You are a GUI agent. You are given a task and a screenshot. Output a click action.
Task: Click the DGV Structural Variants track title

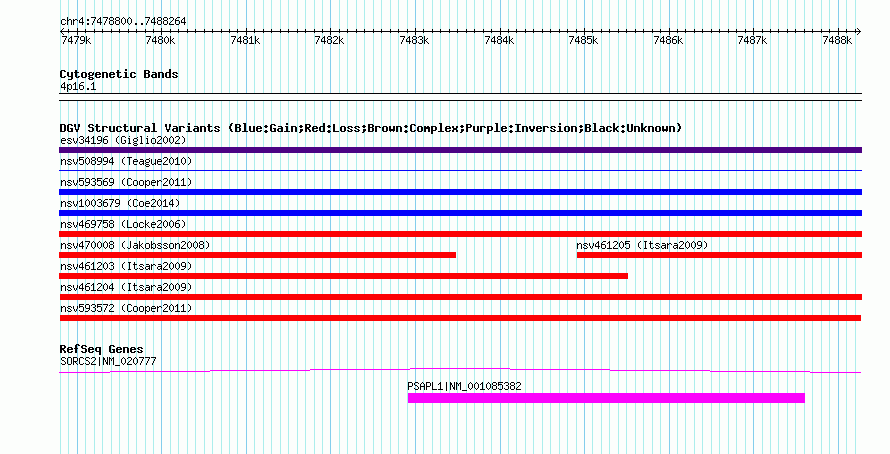pyautogui.click(x=371, y=128)
